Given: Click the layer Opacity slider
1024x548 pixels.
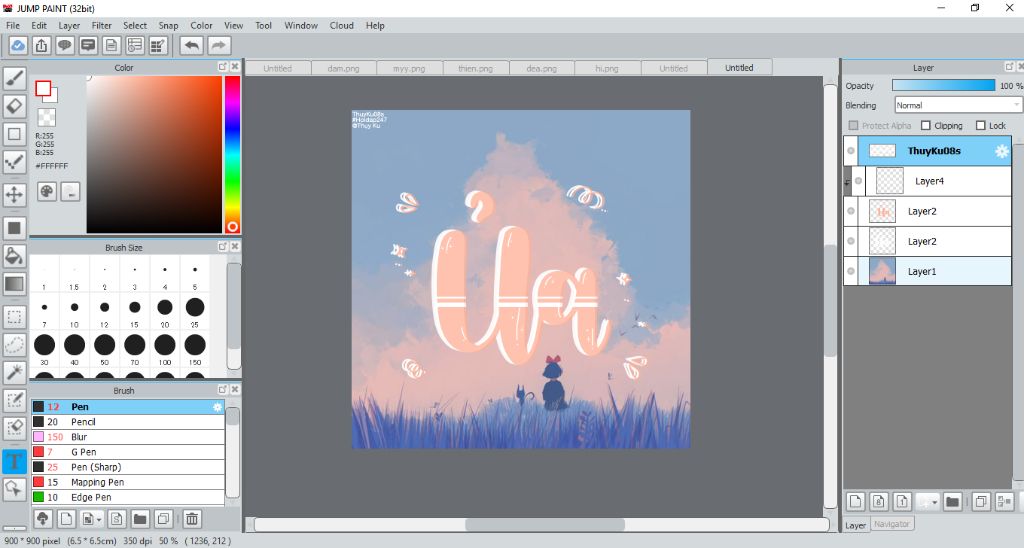Looking at the screenshot, I should [943, 86].
